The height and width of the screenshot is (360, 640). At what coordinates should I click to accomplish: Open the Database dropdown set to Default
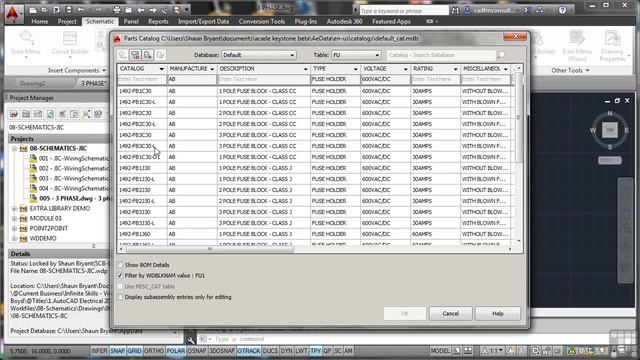258,55
